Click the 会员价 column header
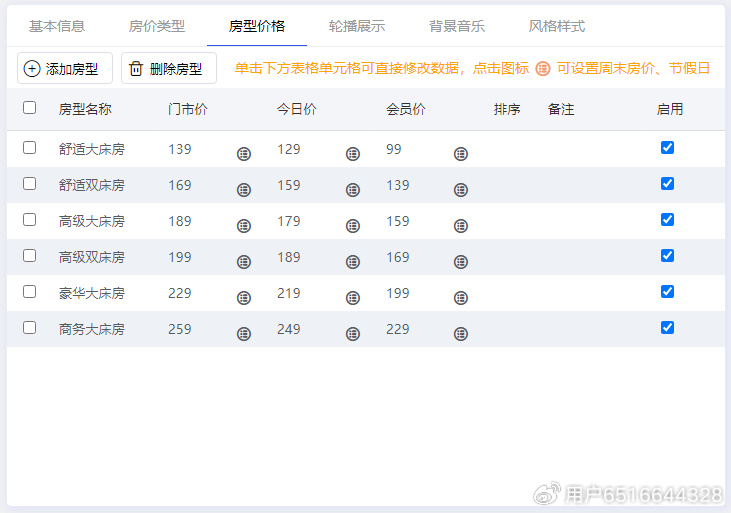 tap(406, 109)
